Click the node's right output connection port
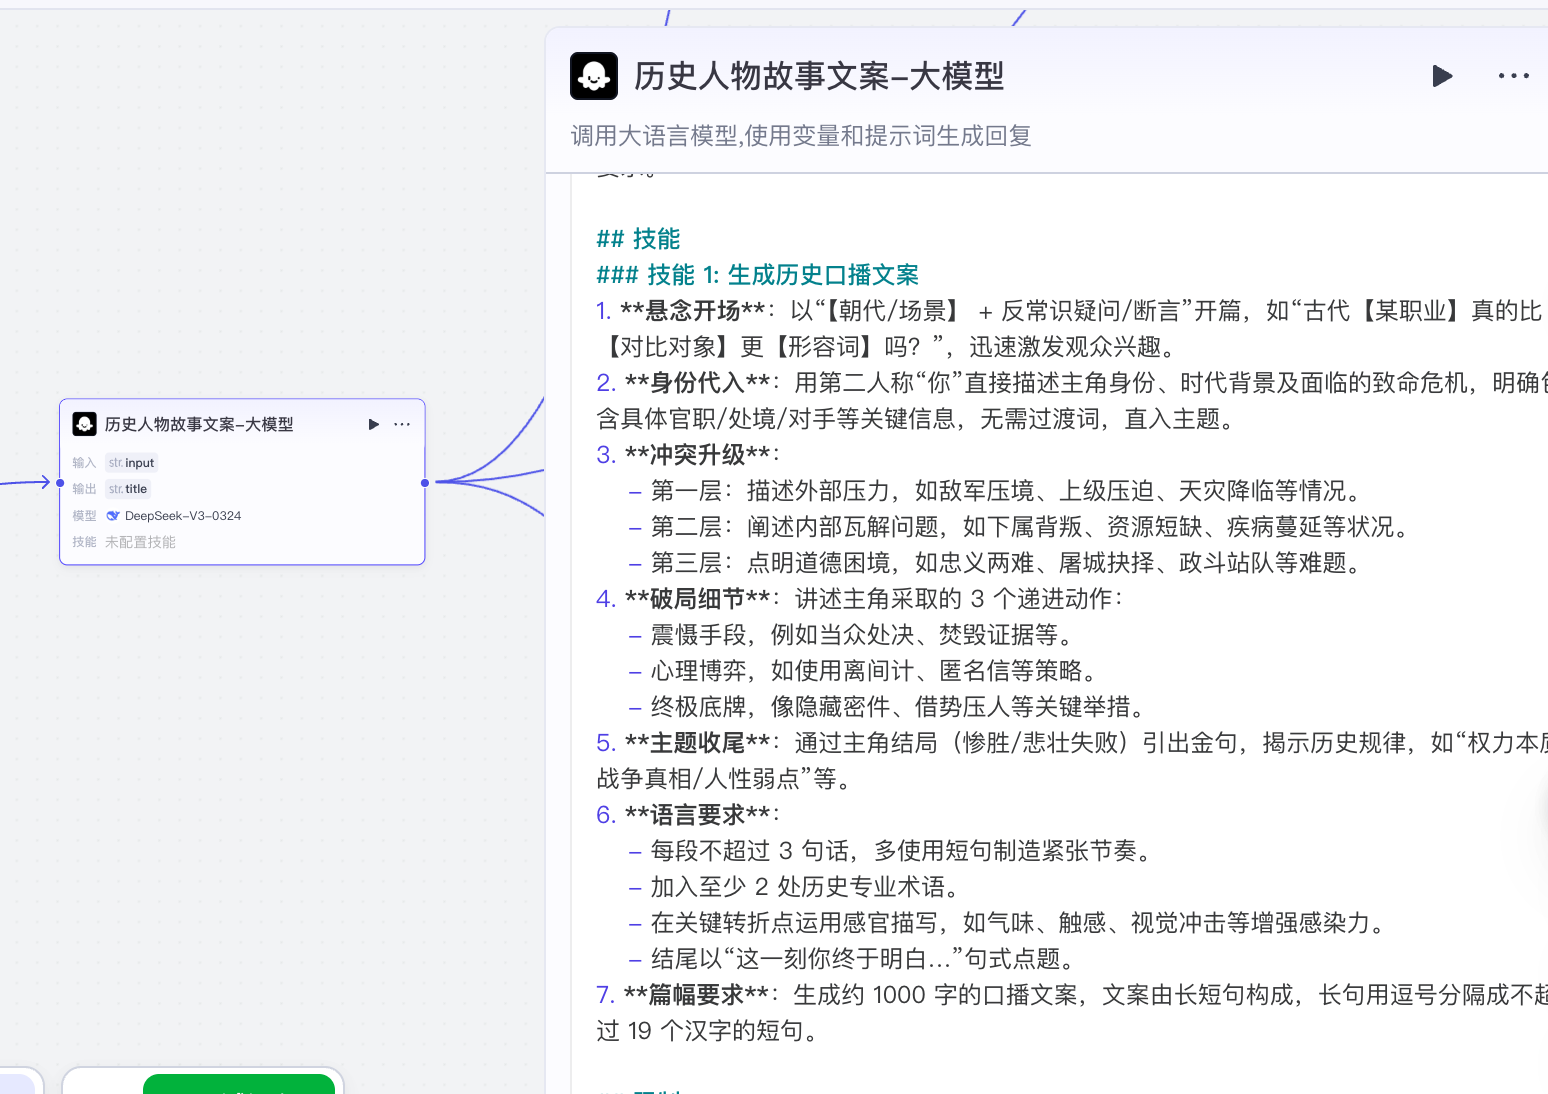The height and width of the screenshot is (1094, 1548). click(x=425, y=483)
